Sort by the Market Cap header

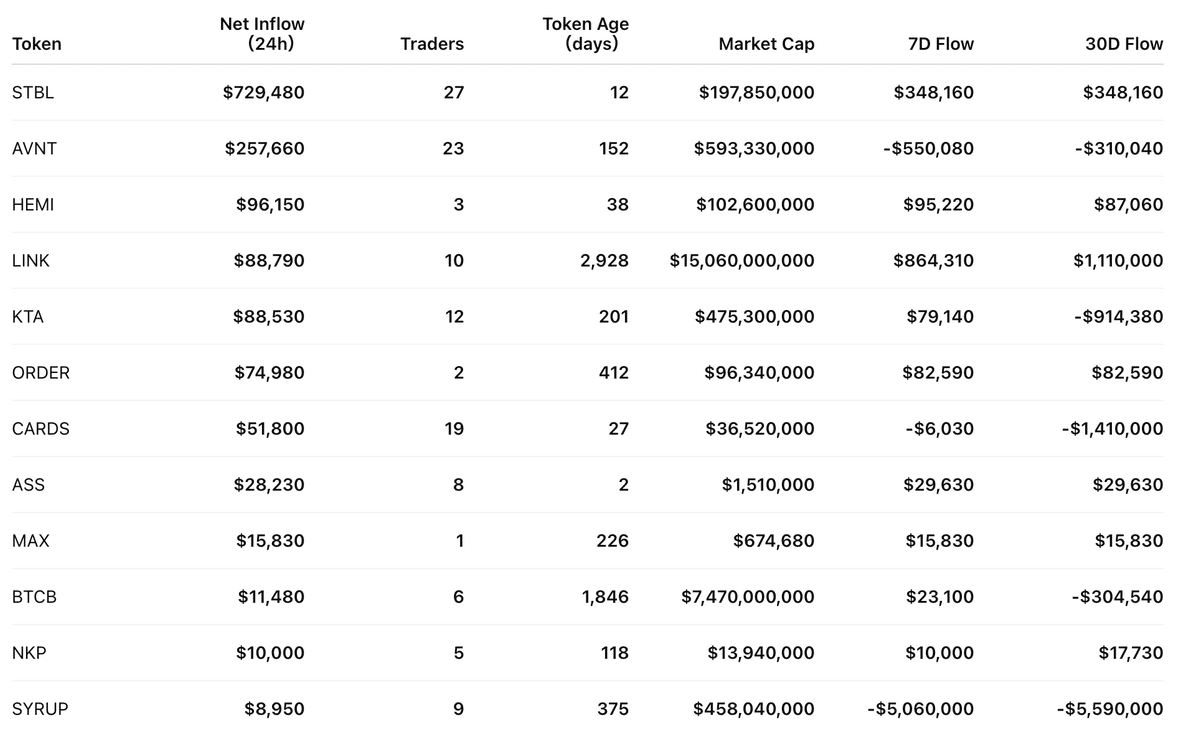pos(766,44)
